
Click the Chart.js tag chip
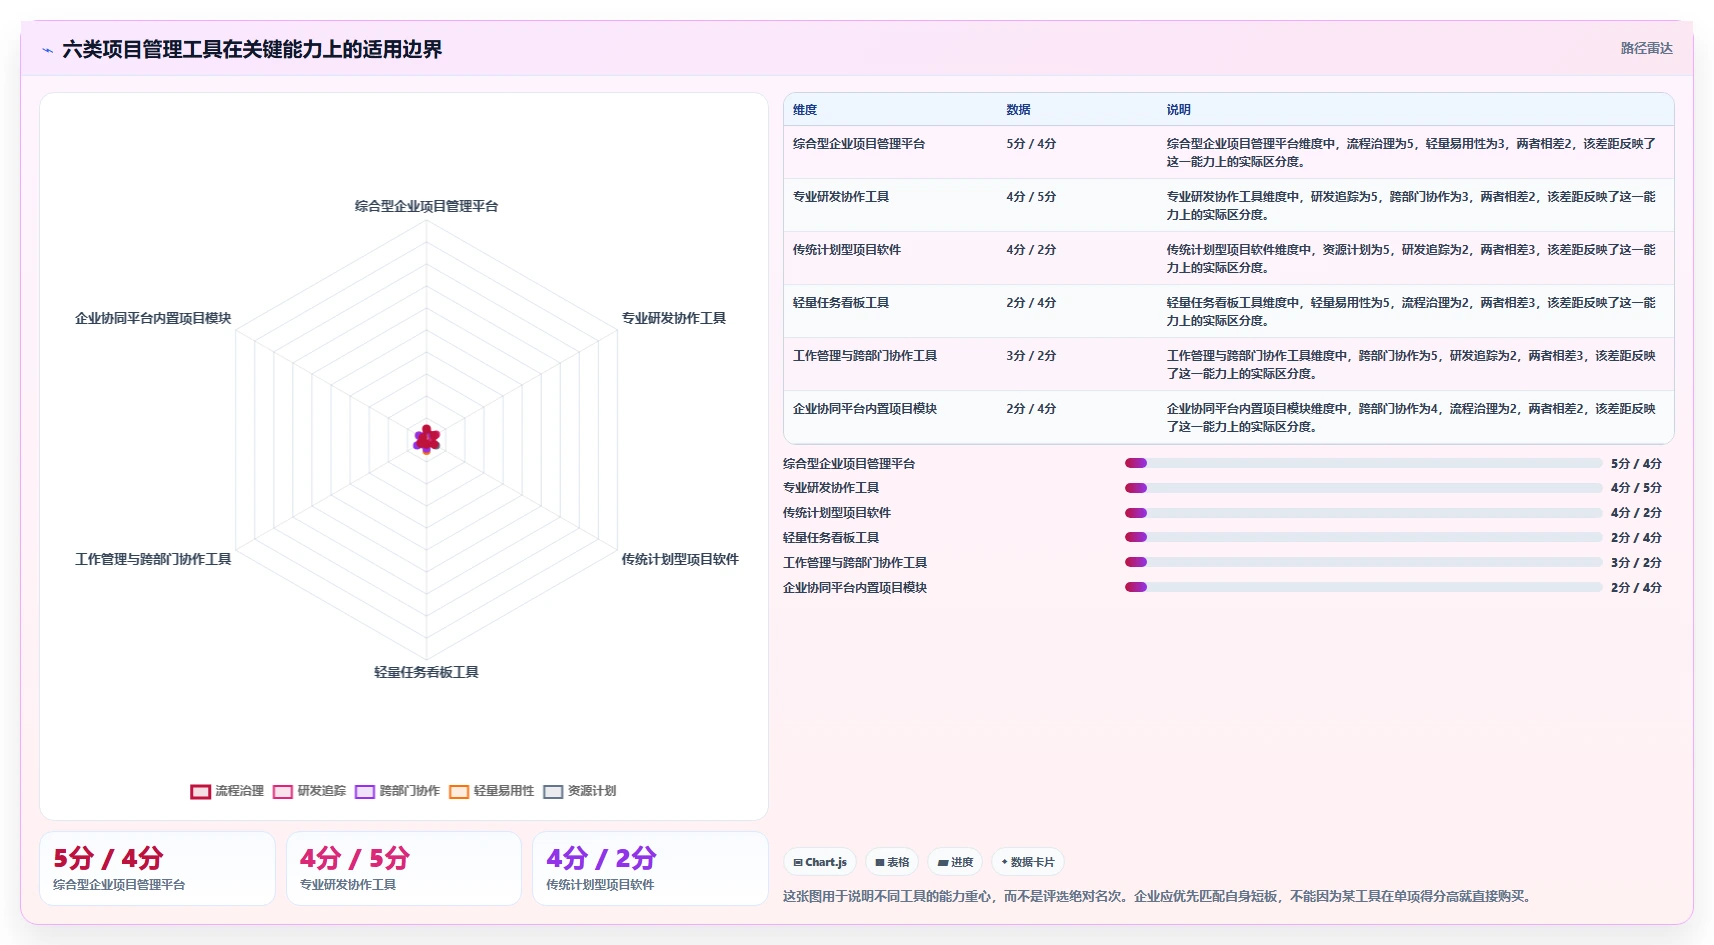pyautogui.click(x=820, y=862)
